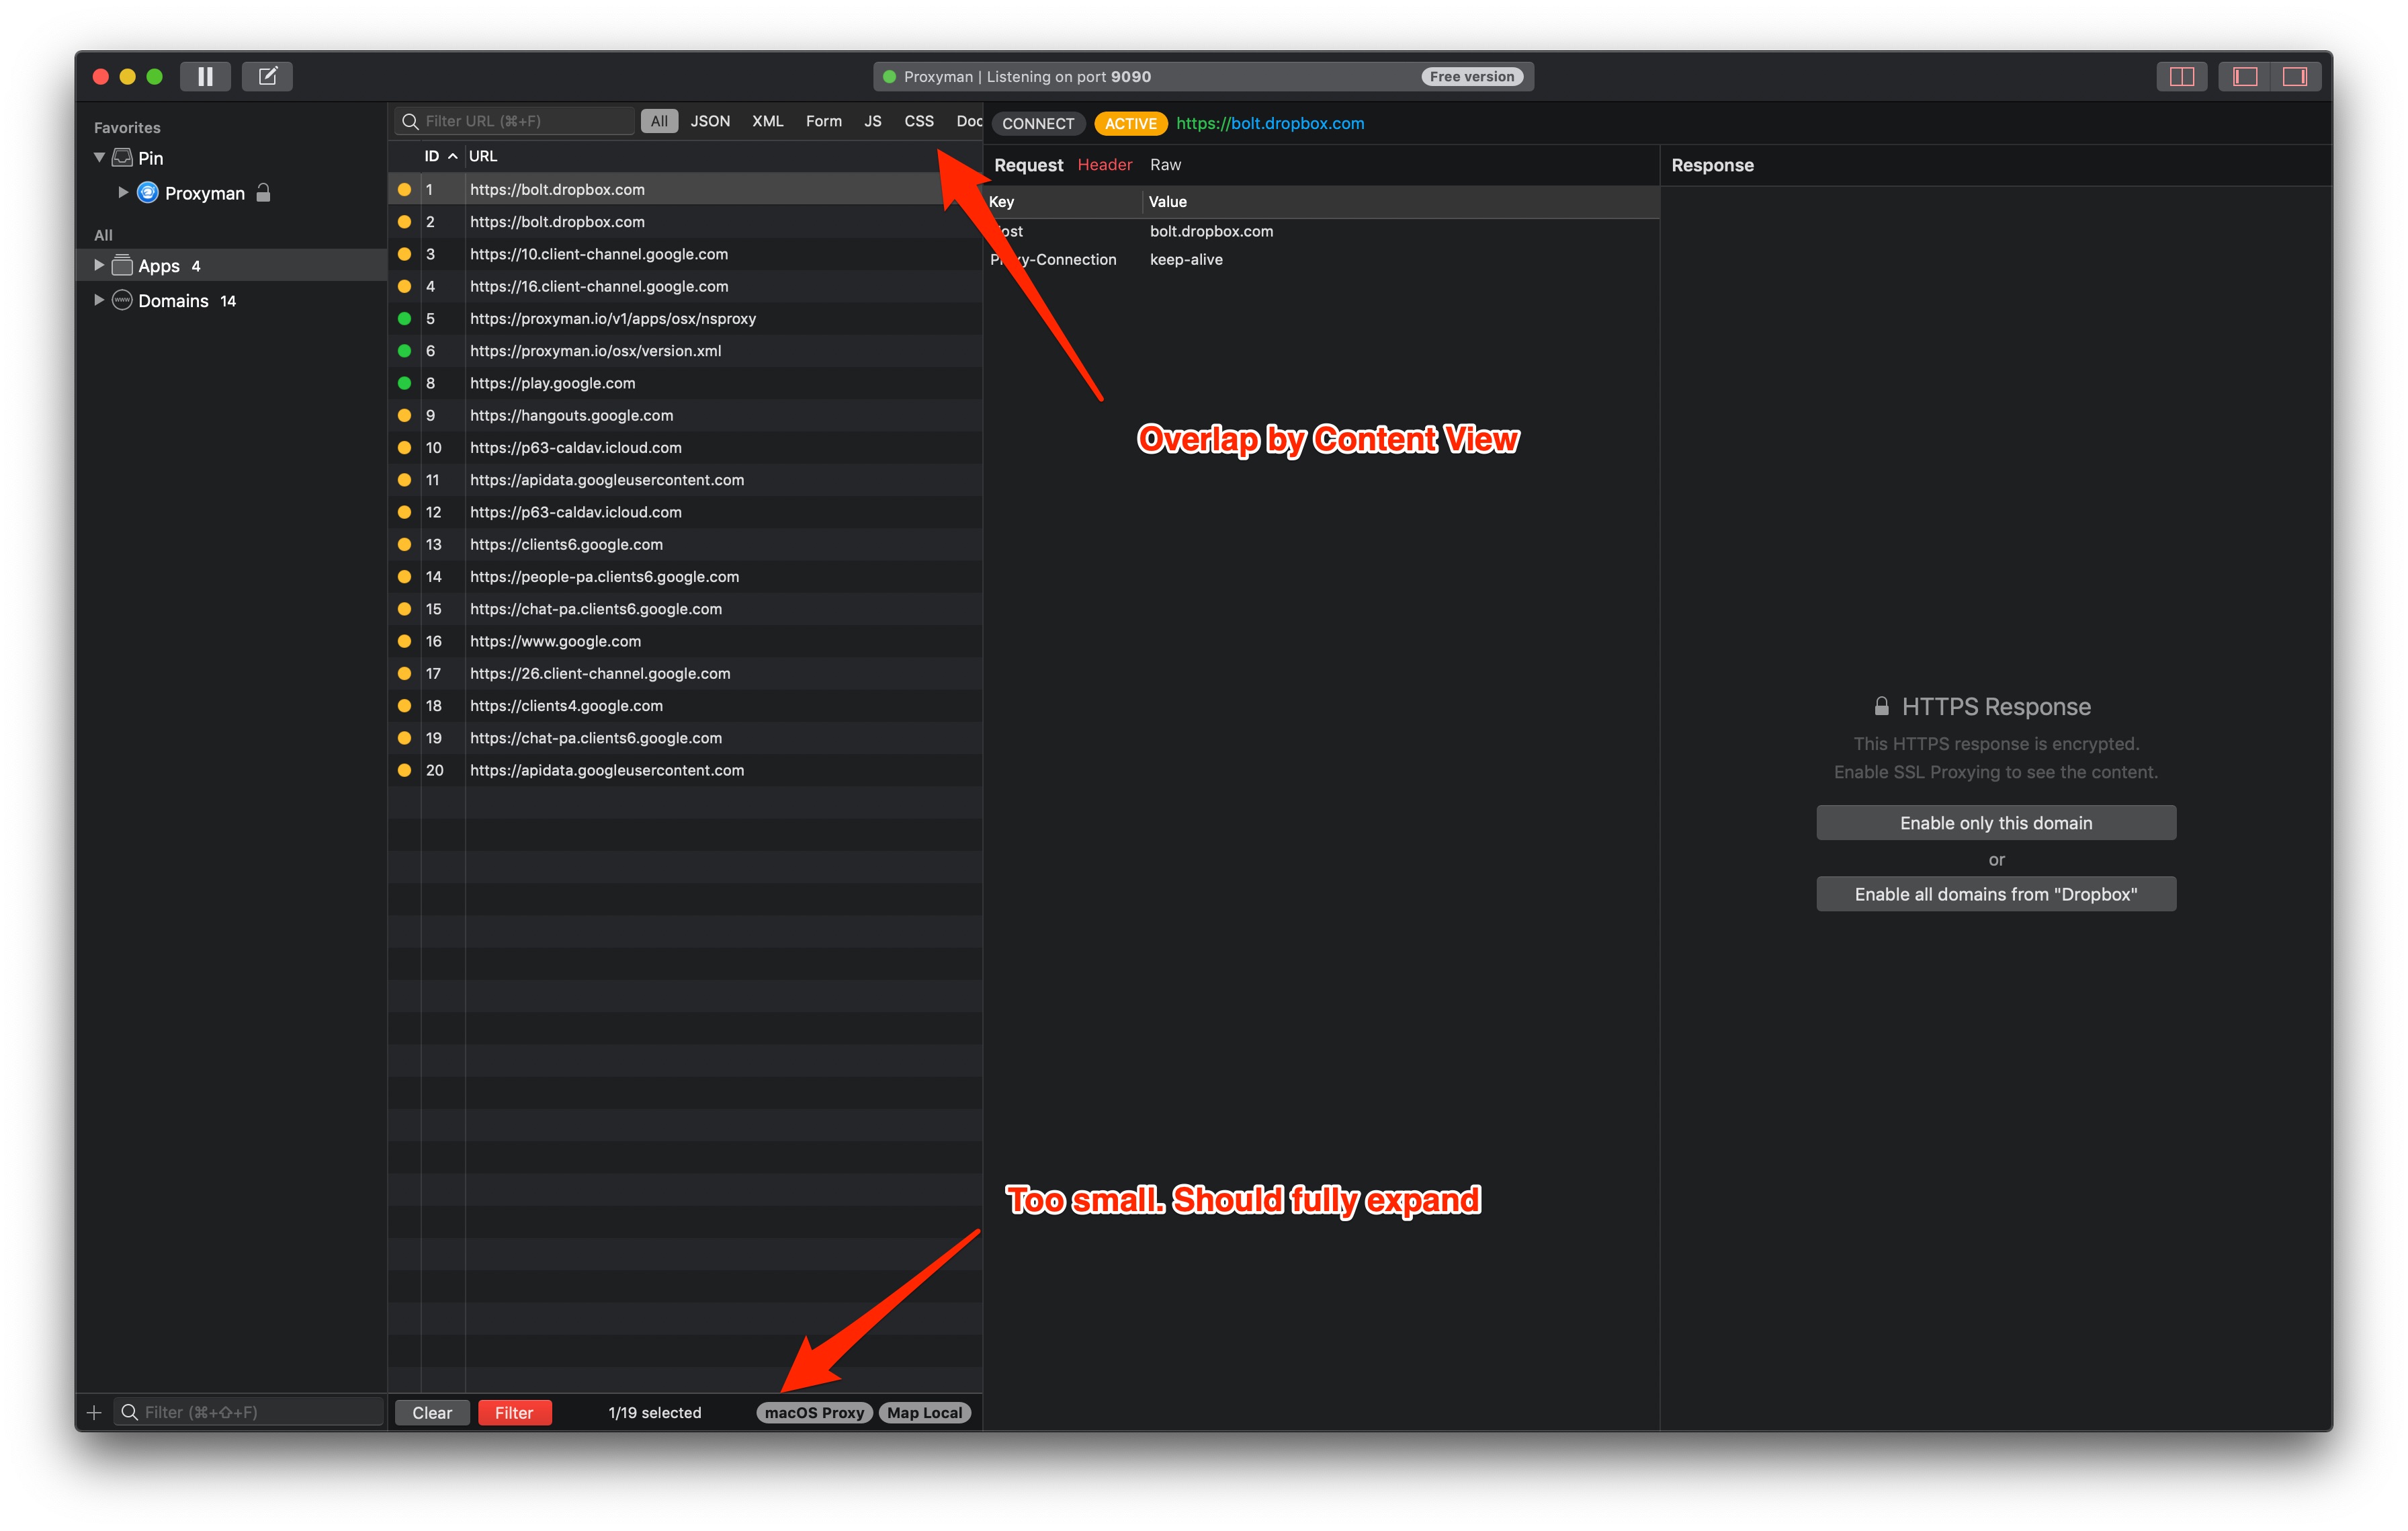Collapse the Pin folder
Image resolution: width=2408 pixels, height=1531 pixels.
(99, 157)
